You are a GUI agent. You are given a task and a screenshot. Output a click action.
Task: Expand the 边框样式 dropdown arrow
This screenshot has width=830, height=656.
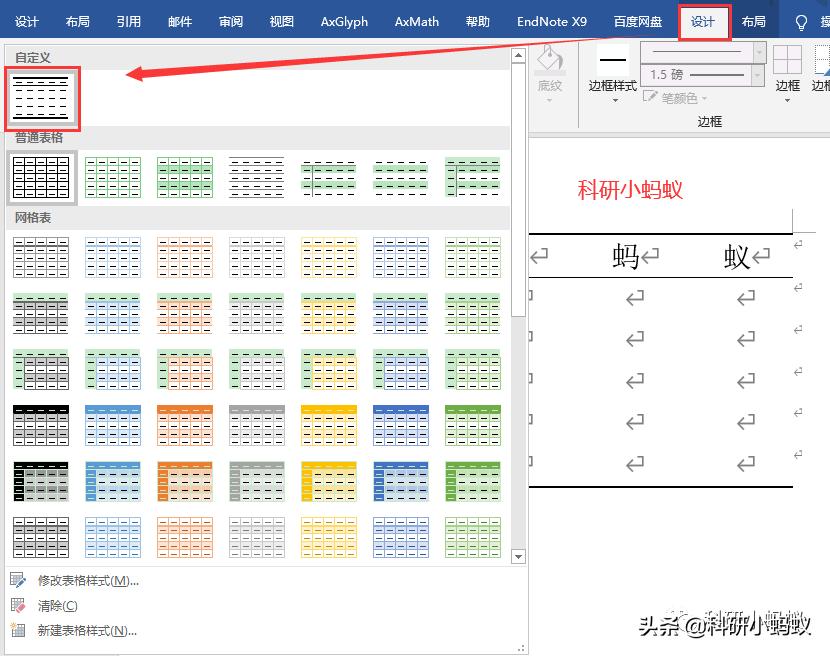point(615,101)
